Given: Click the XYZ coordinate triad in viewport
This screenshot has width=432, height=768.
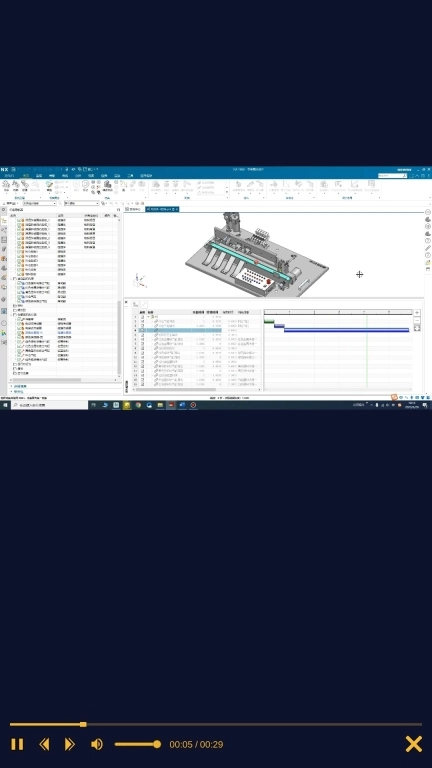Looking at the screenshot, I should [139, 281].
